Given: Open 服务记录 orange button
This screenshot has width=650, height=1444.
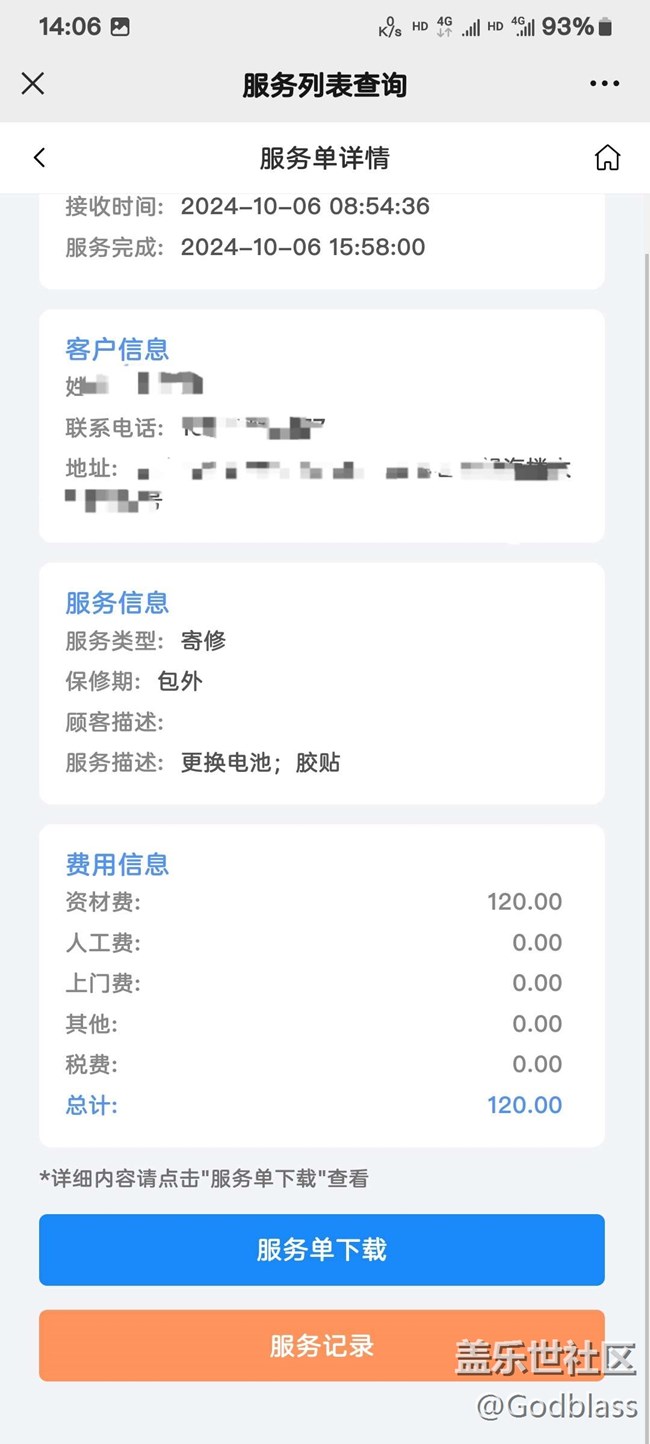Looking at the screenshot, I should (x=322, y=1346).
